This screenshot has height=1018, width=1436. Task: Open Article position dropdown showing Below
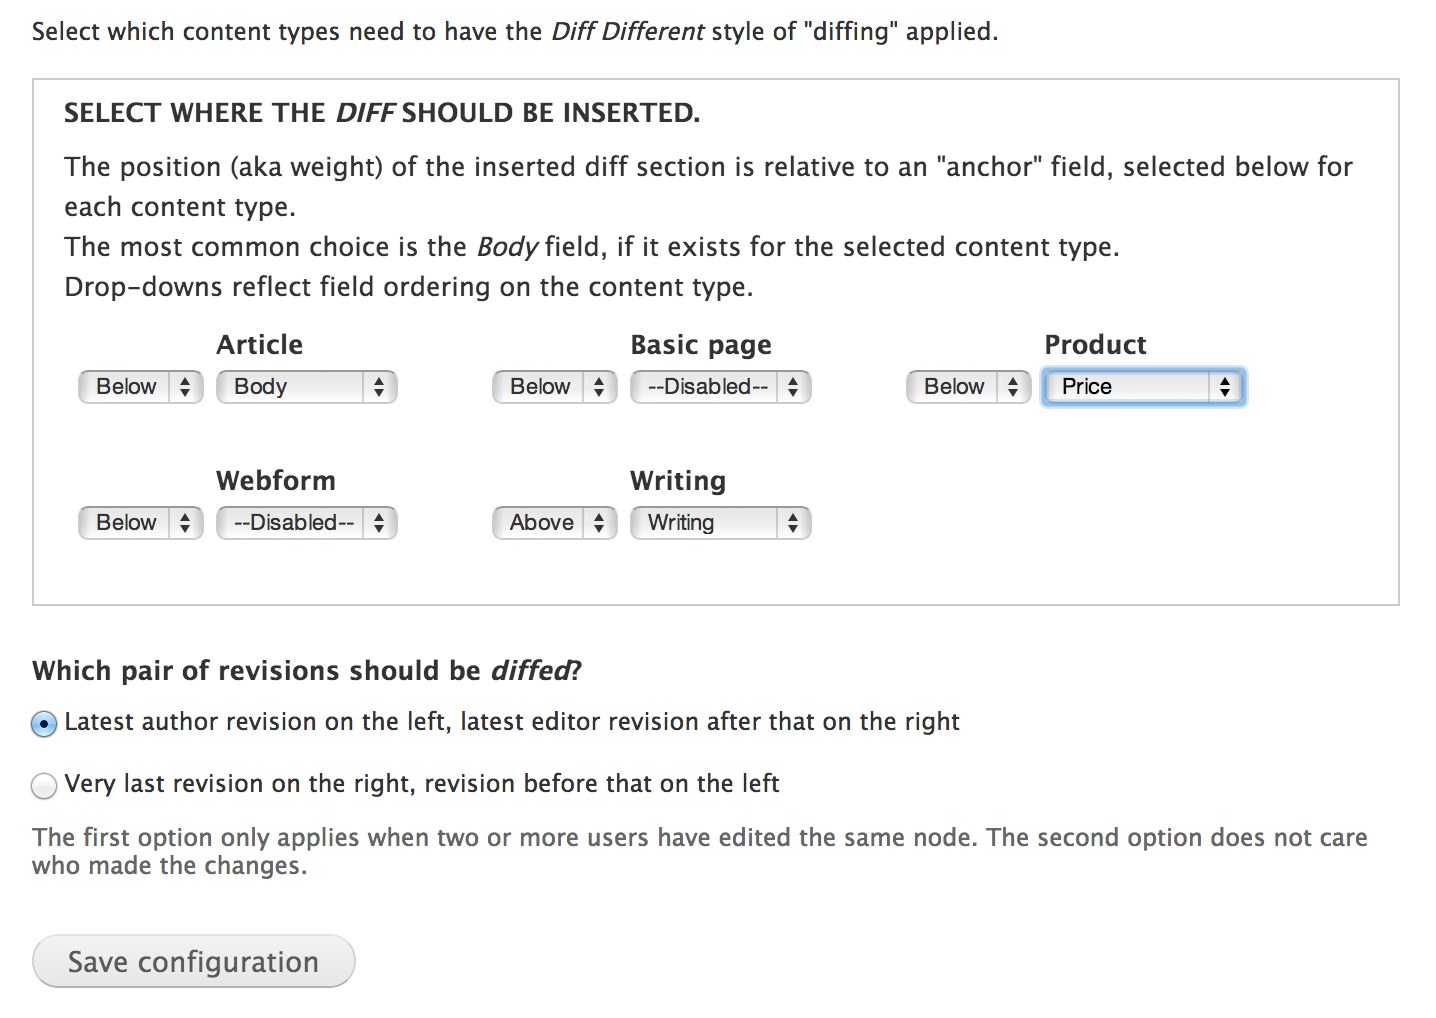point(141,387)
